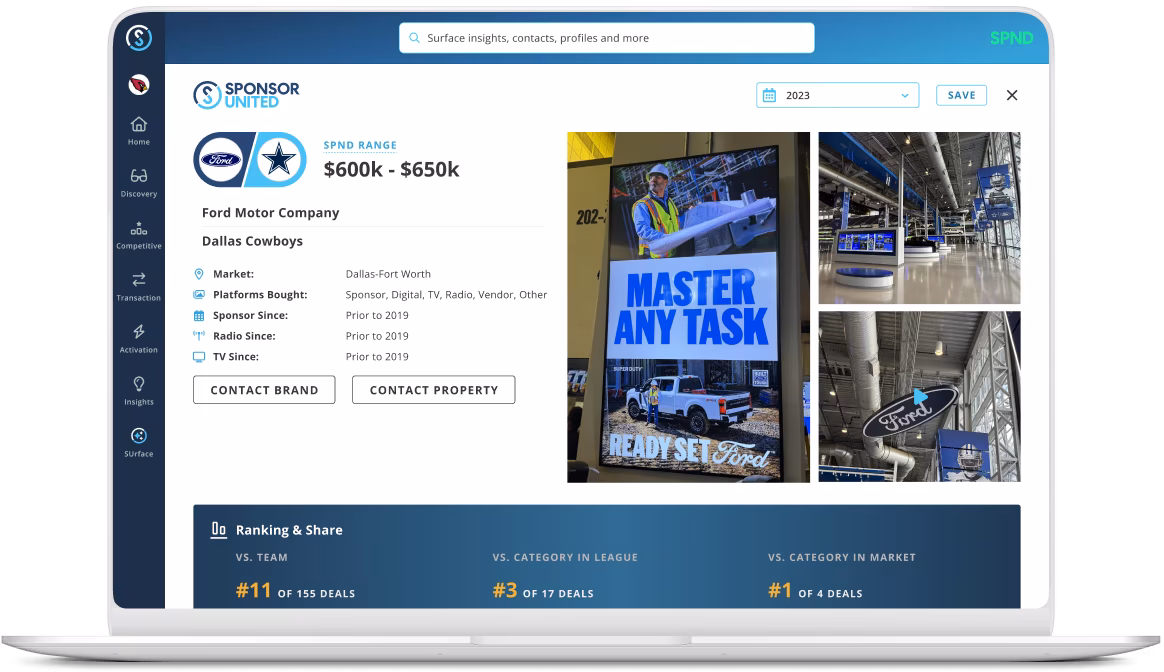The height and width of the screenshot is (672, 1164).
Task: Click the #3 of 17 deals ranking
Action: (543, 591)
